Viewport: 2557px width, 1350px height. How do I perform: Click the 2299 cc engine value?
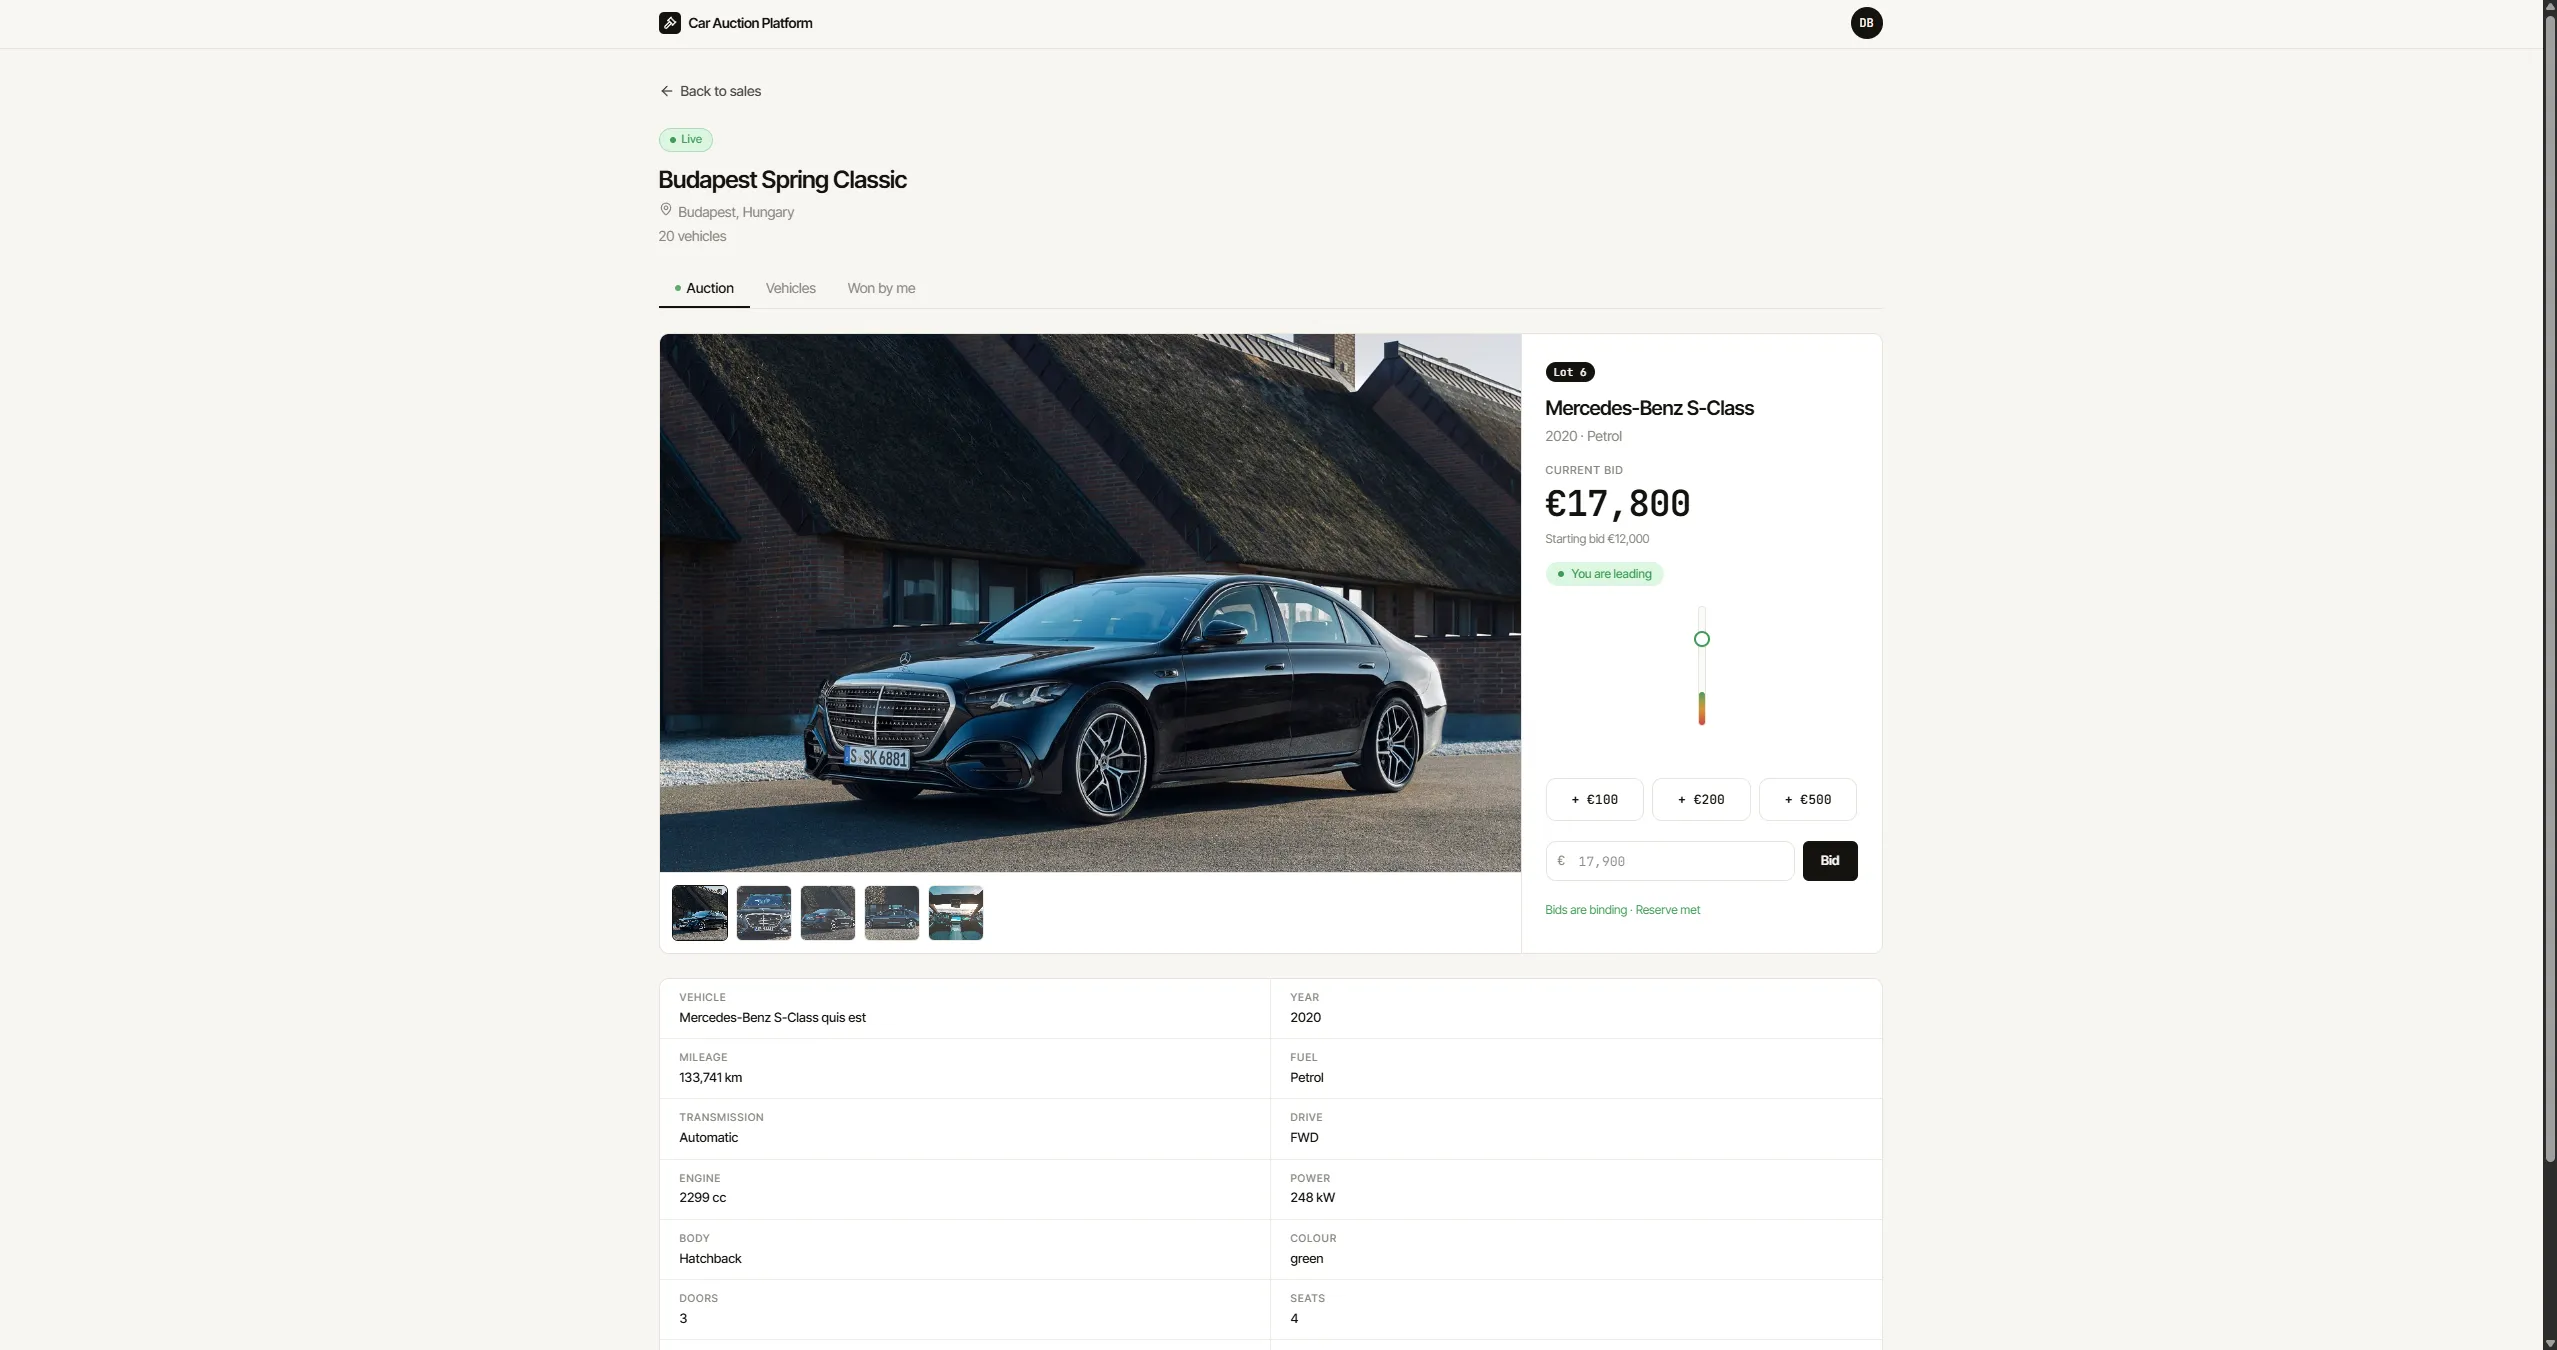[x=702, y=1198]
